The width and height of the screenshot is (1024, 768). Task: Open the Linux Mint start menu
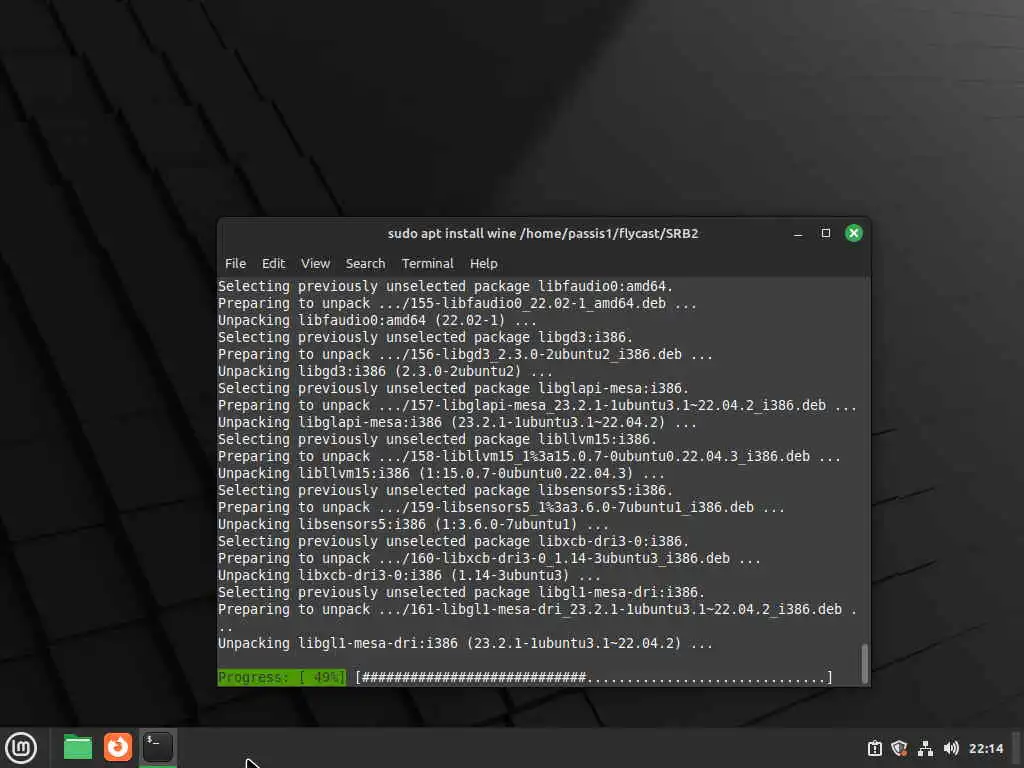(21, 748)
